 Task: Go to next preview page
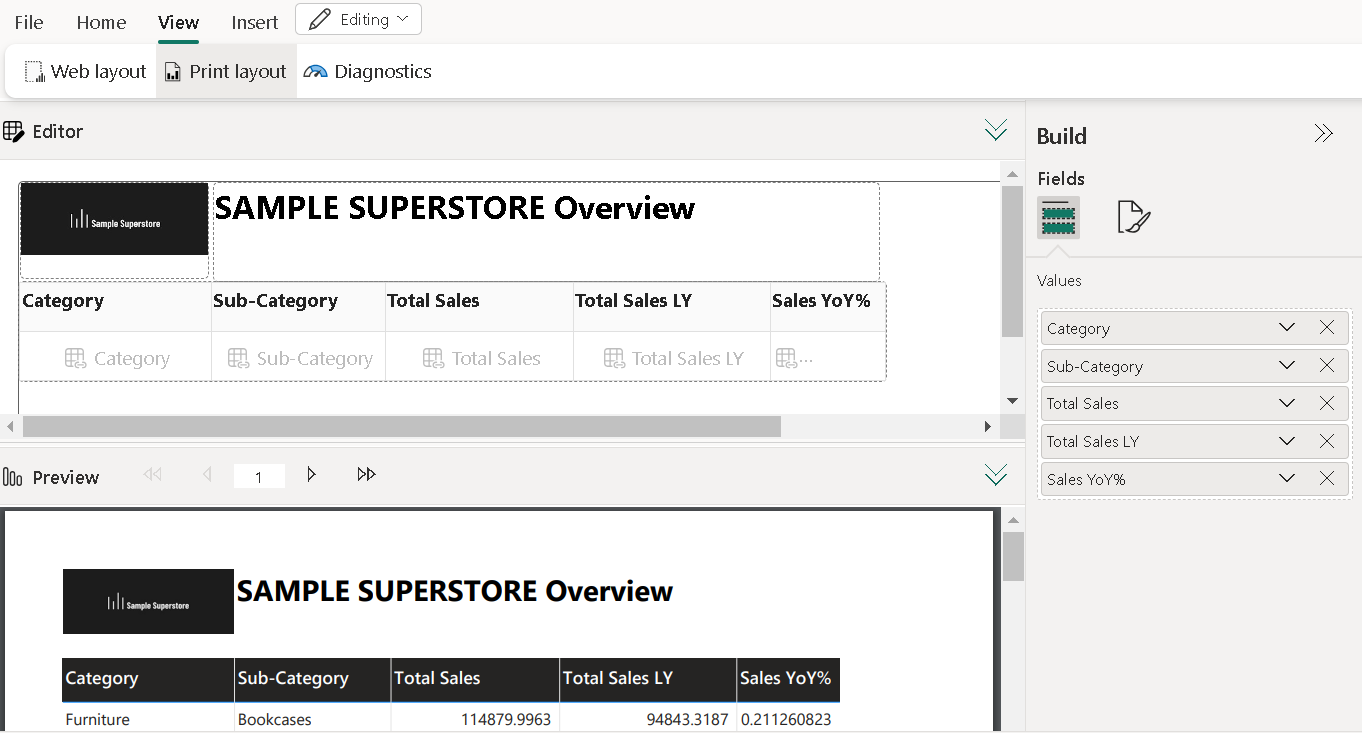311,475
